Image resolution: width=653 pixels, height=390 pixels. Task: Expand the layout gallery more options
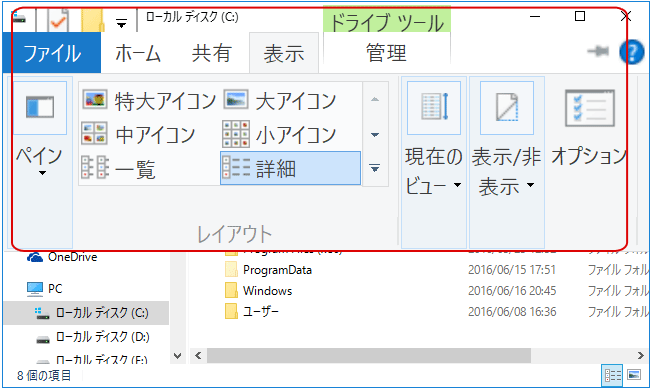click(375, 168)
